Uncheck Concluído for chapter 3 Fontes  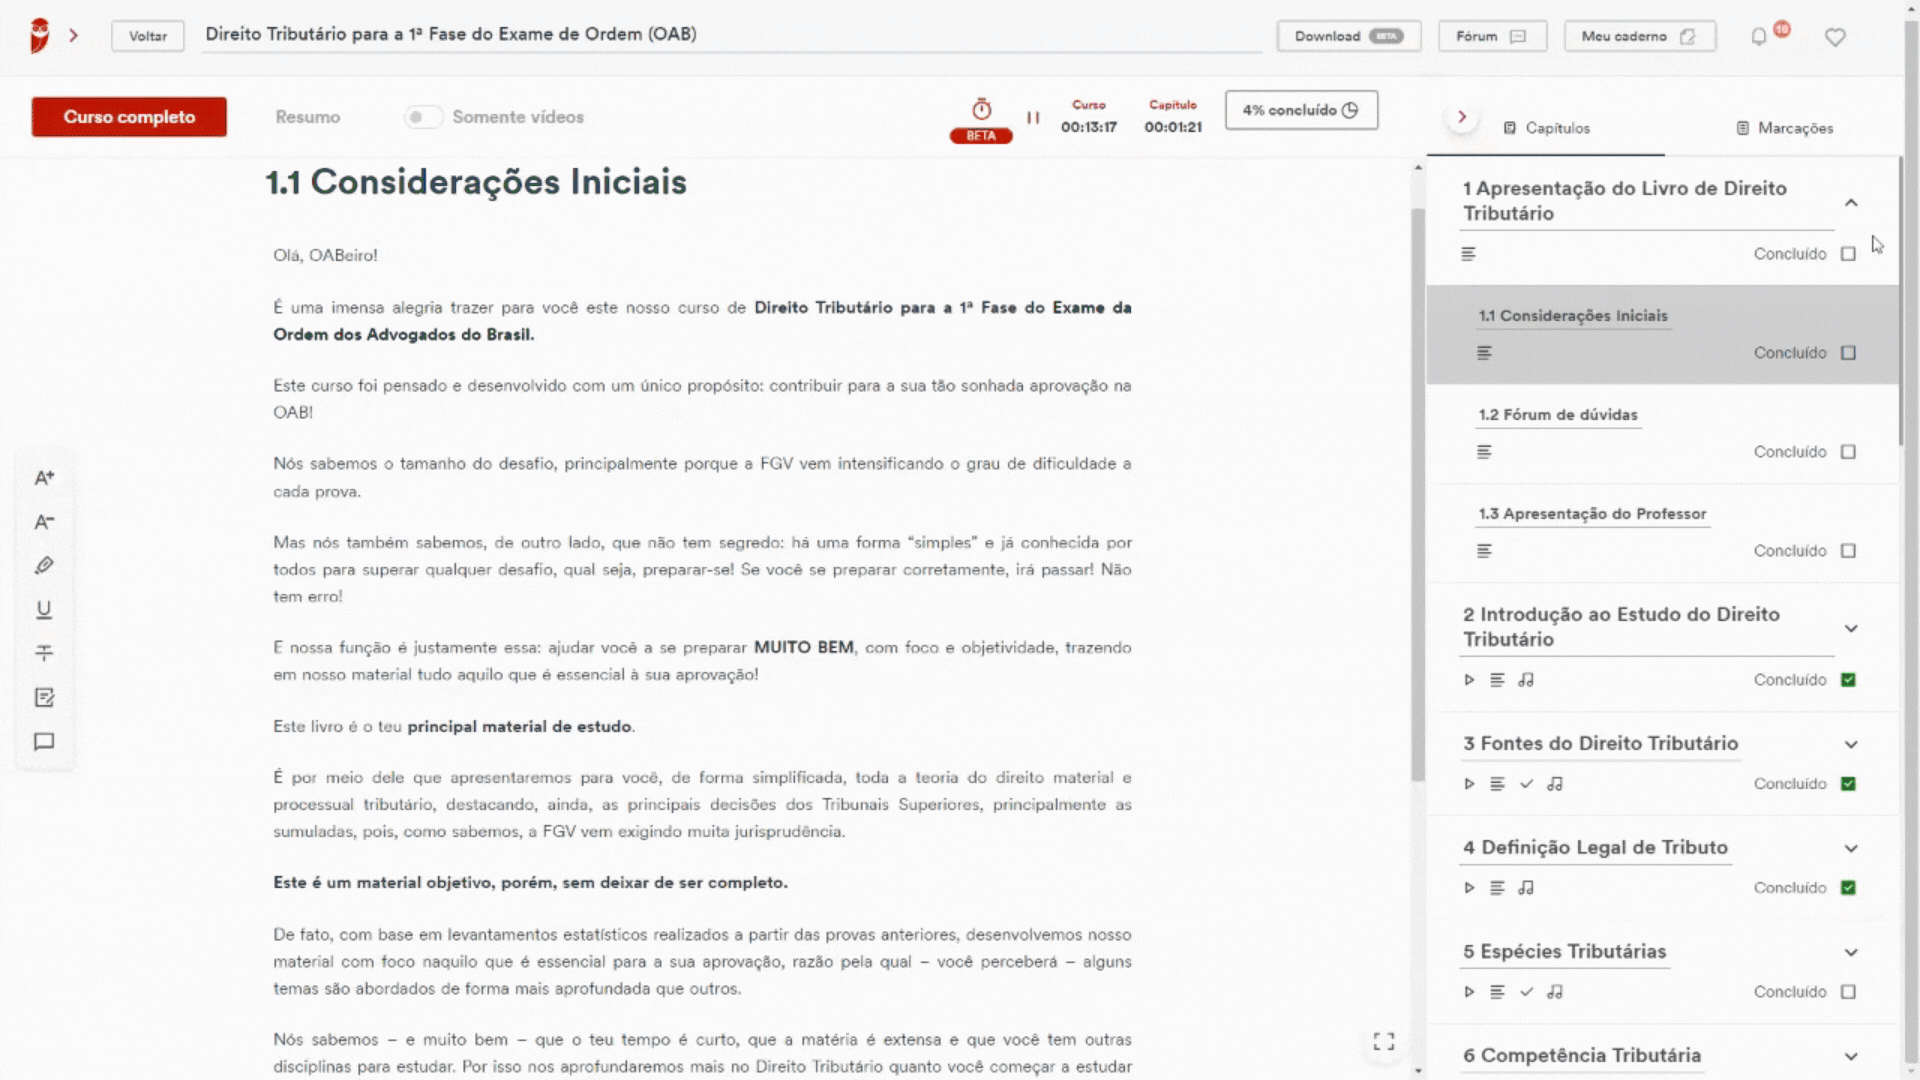[x=1848, y=784]
